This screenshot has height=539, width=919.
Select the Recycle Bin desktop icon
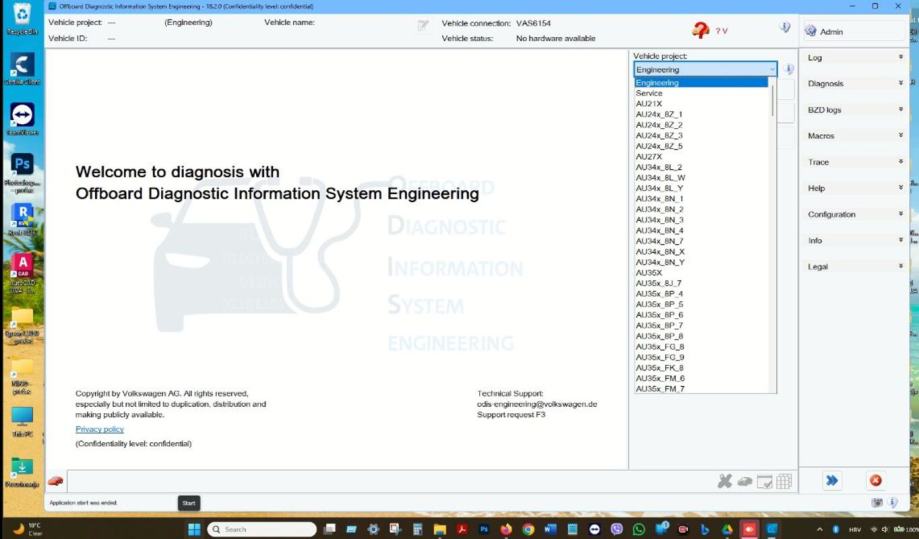pos(22,19)
